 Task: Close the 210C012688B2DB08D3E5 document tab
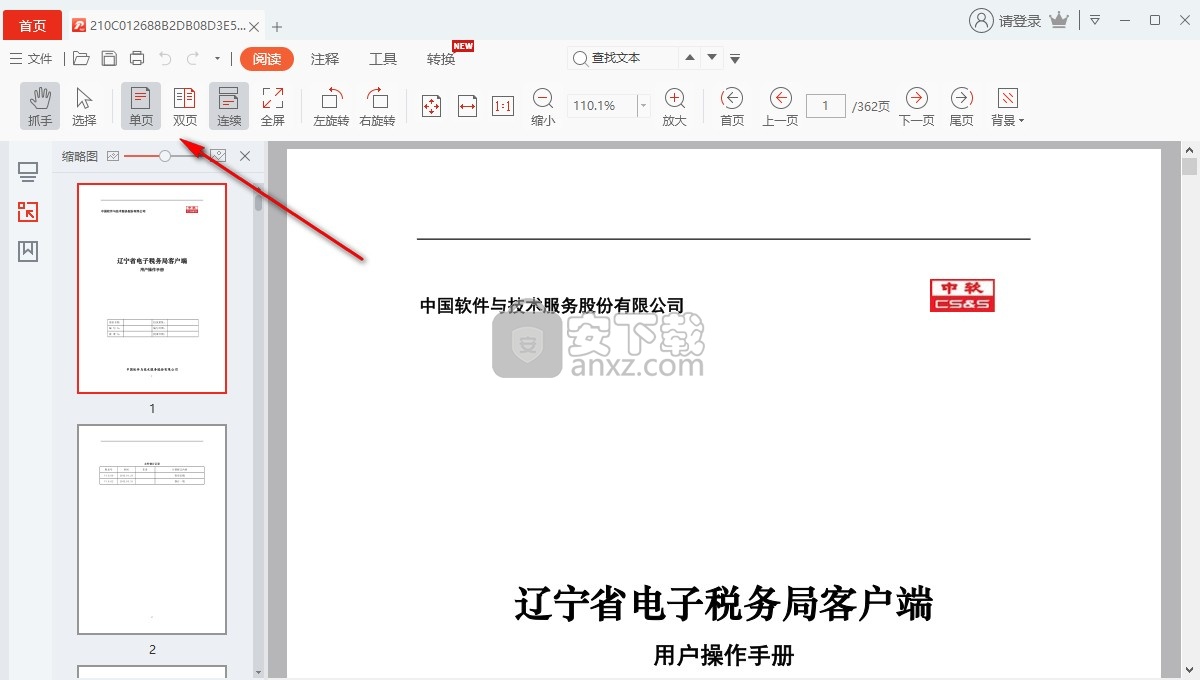256,26
